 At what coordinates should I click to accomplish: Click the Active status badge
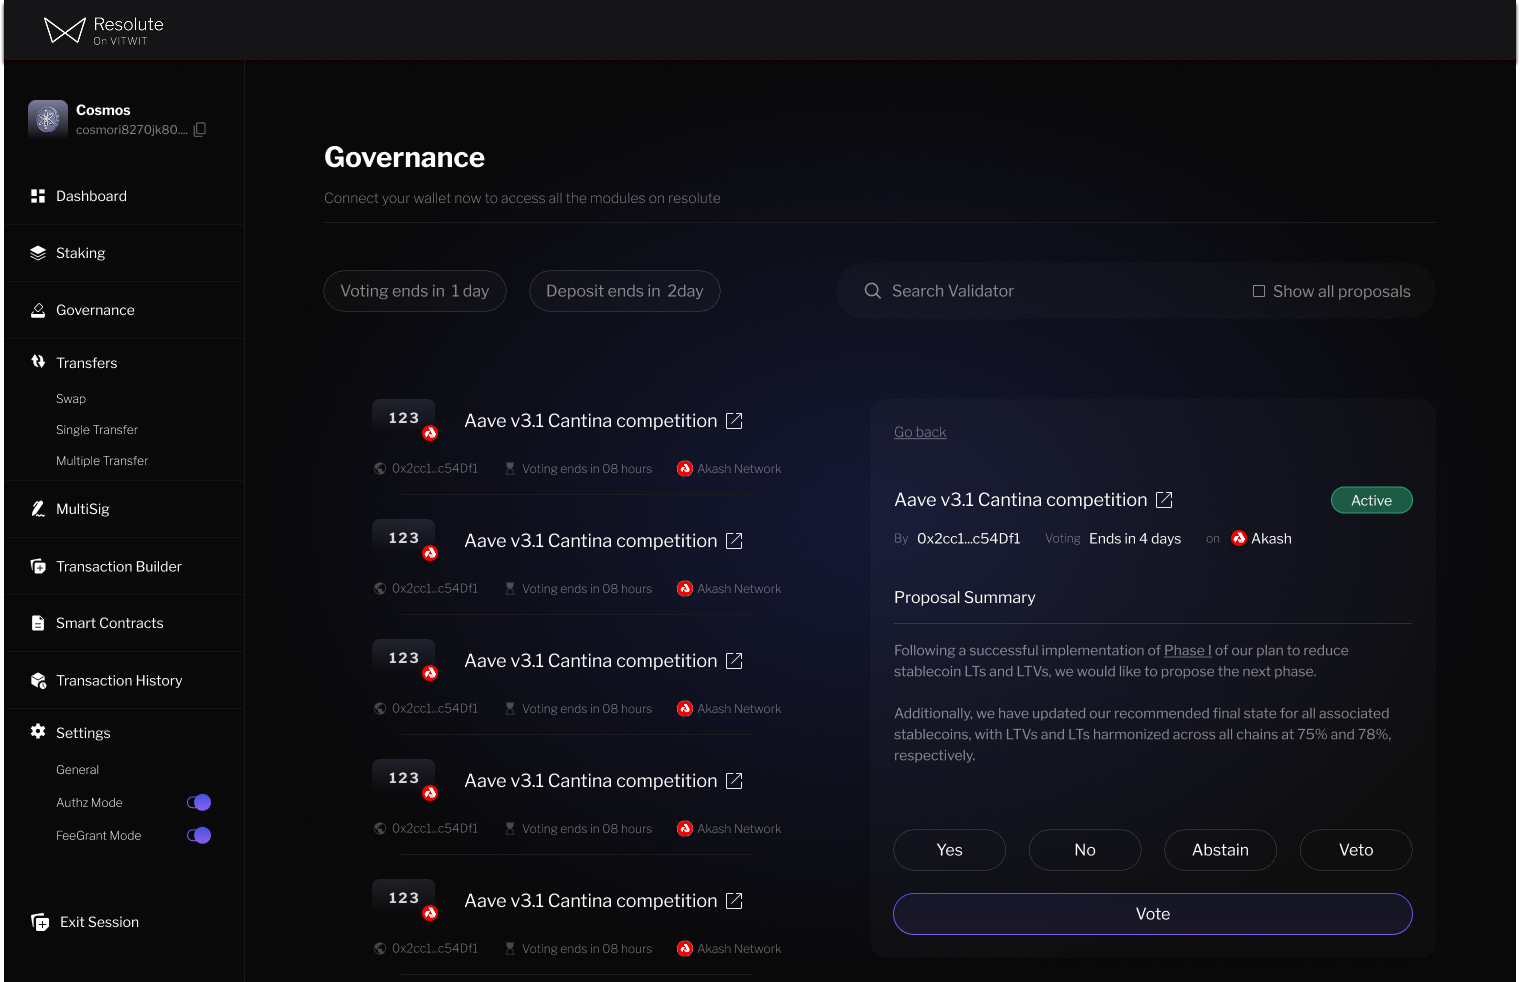1372,500
